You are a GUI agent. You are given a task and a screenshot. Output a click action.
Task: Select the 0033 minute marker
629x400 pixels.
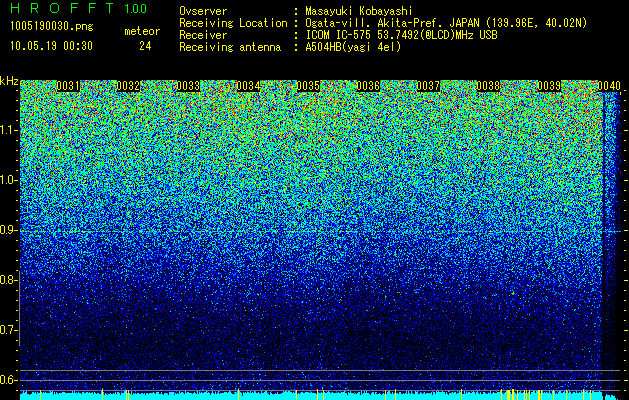[x=188, y=86]
